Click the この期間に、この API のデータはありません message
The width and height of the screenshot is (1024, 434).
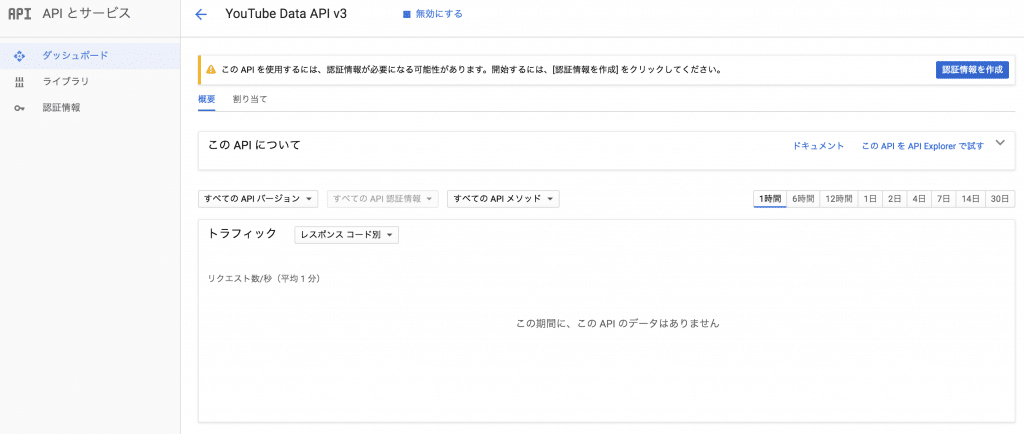pos(618,323)
